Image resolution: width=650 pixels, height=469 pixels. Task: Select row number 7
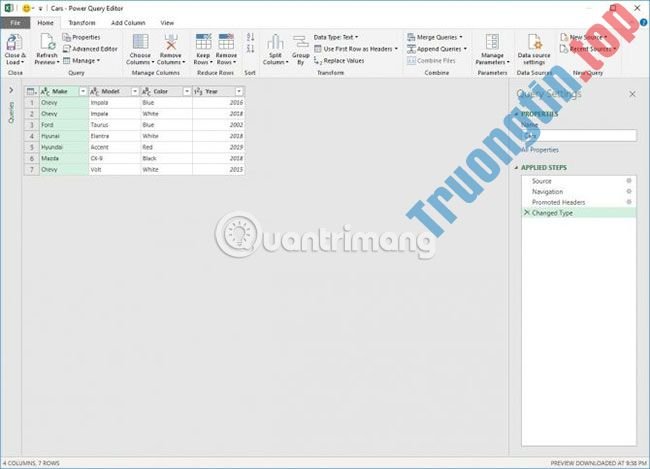tap(32, 170)
